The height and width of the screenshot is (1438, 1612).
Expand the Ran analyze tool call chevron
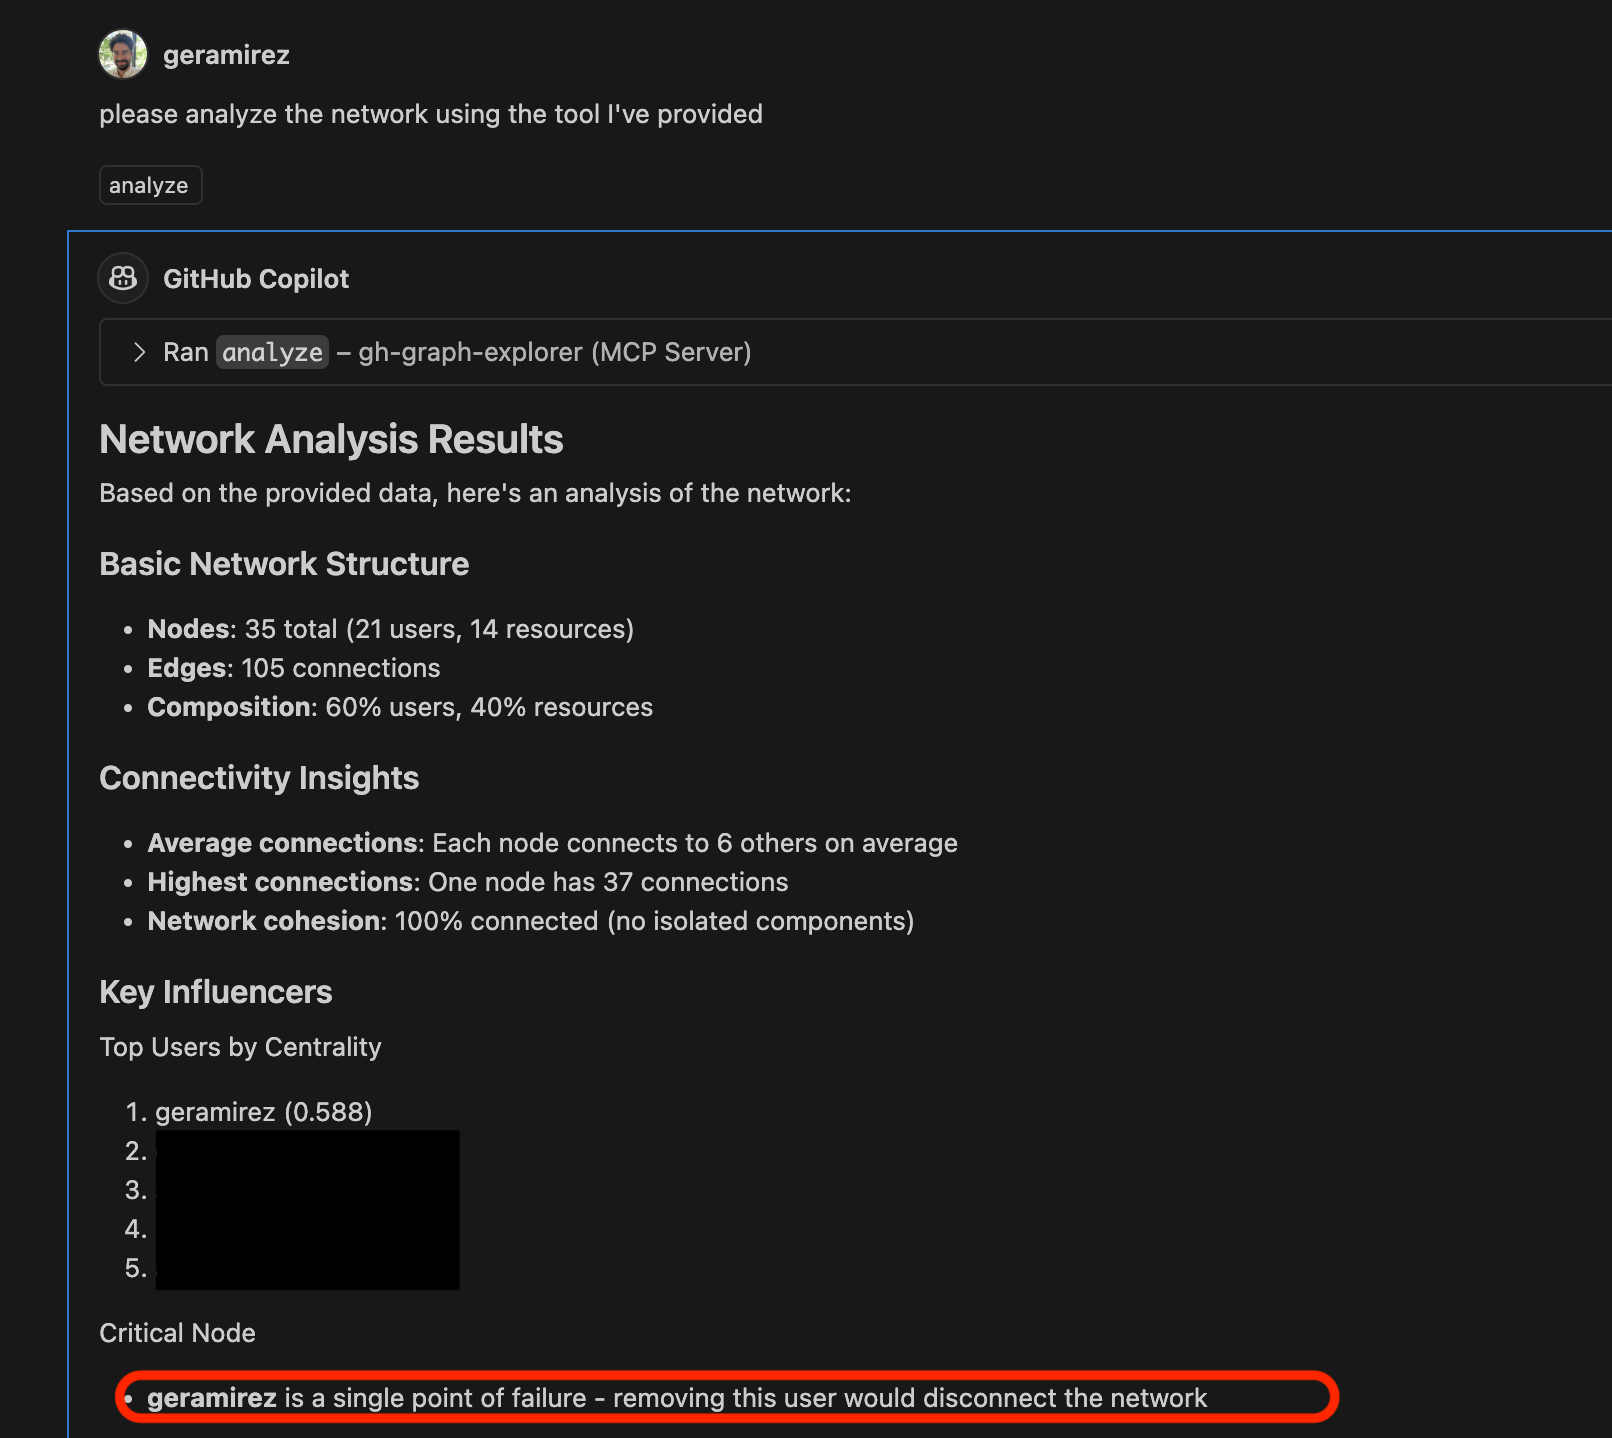139,352
